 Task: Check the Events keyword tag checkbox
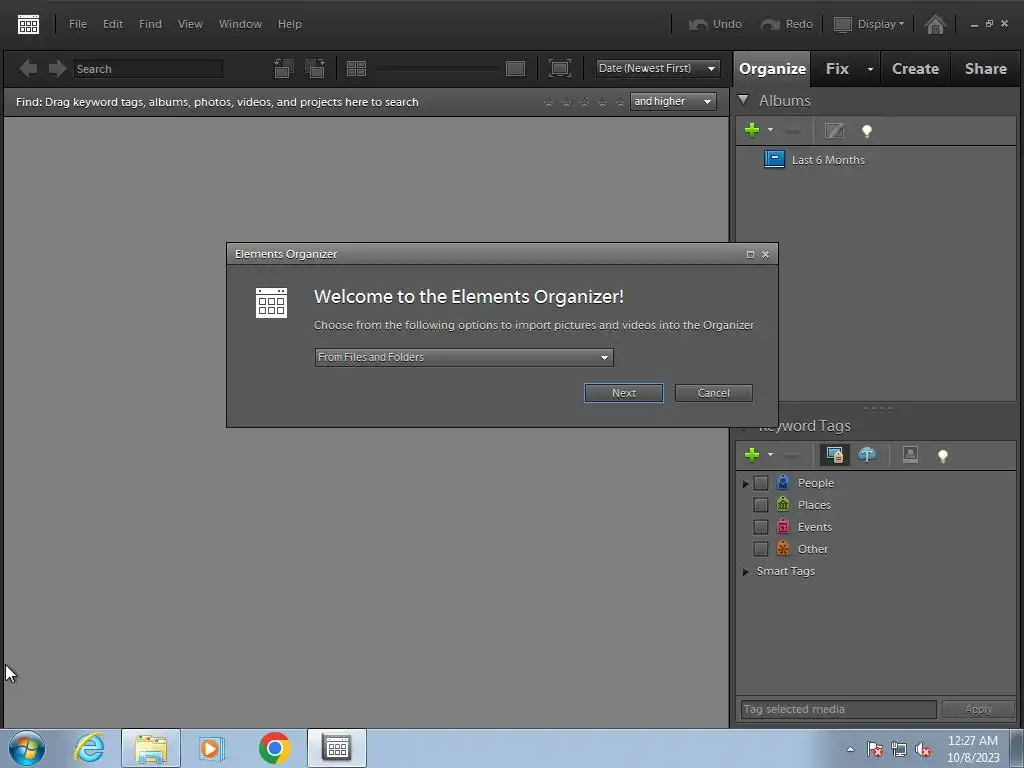click(x=761, y=527)
